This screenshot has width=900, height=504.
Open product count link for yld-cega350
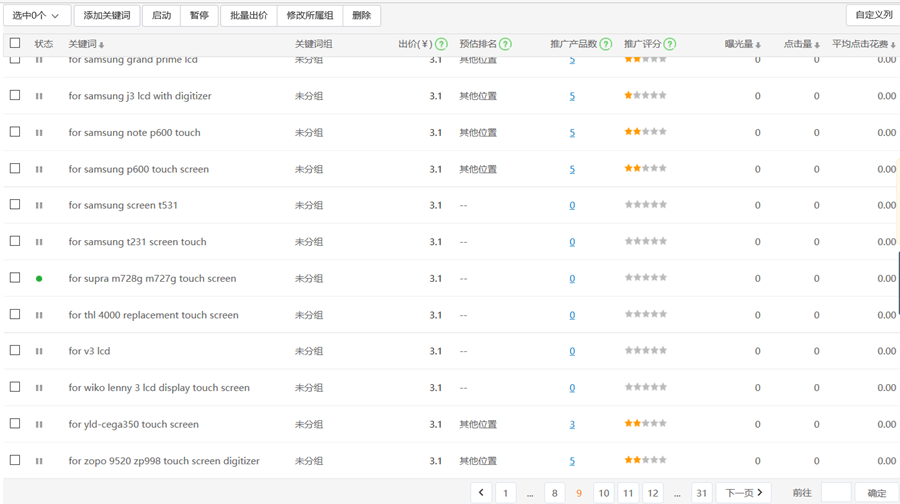tap(572, 424)
